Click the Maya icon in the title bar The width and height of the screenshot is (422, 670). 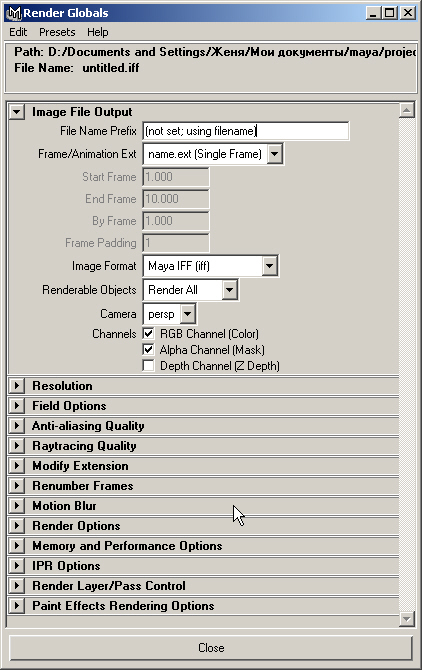(x=14, y=13)
